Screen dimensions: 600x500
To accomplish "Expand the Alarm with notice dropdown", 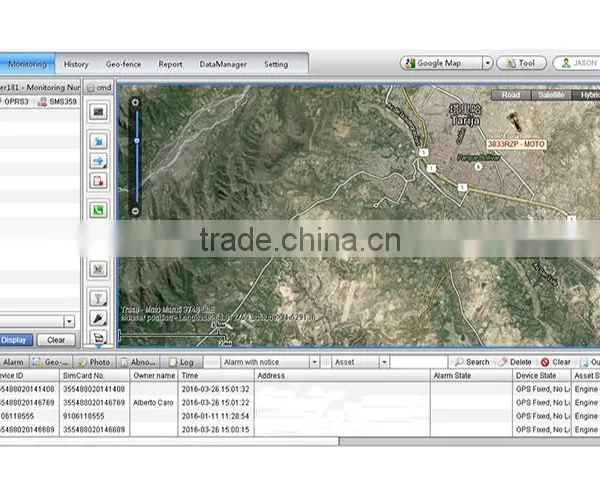I will (x=314, y=362).
